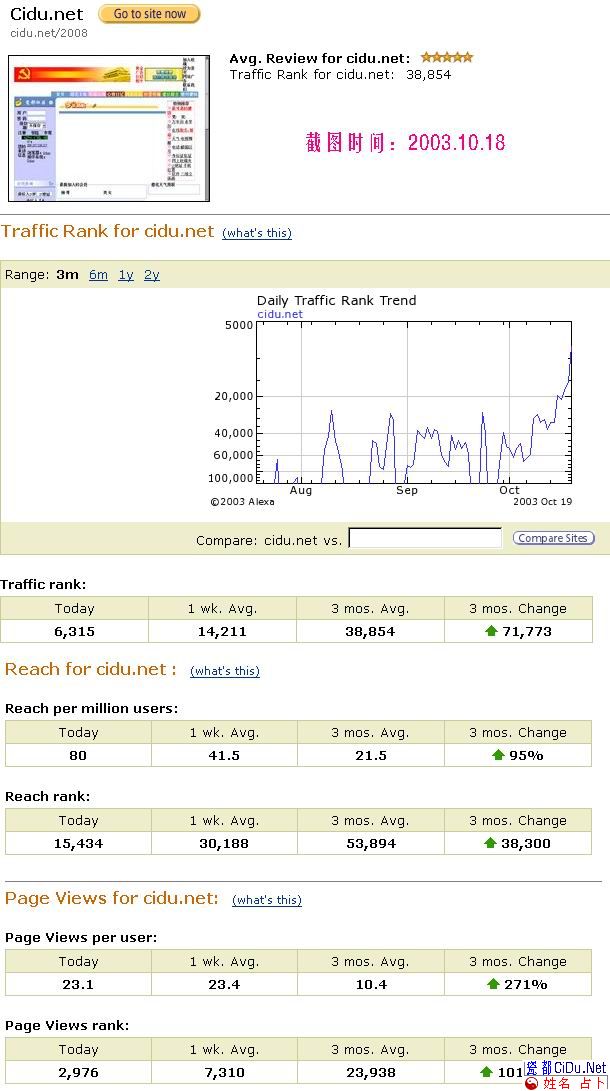This screenshot has height=1091, width=610.
Task: Click green arrow beside 38,300 reach rank
Action: 490,843
